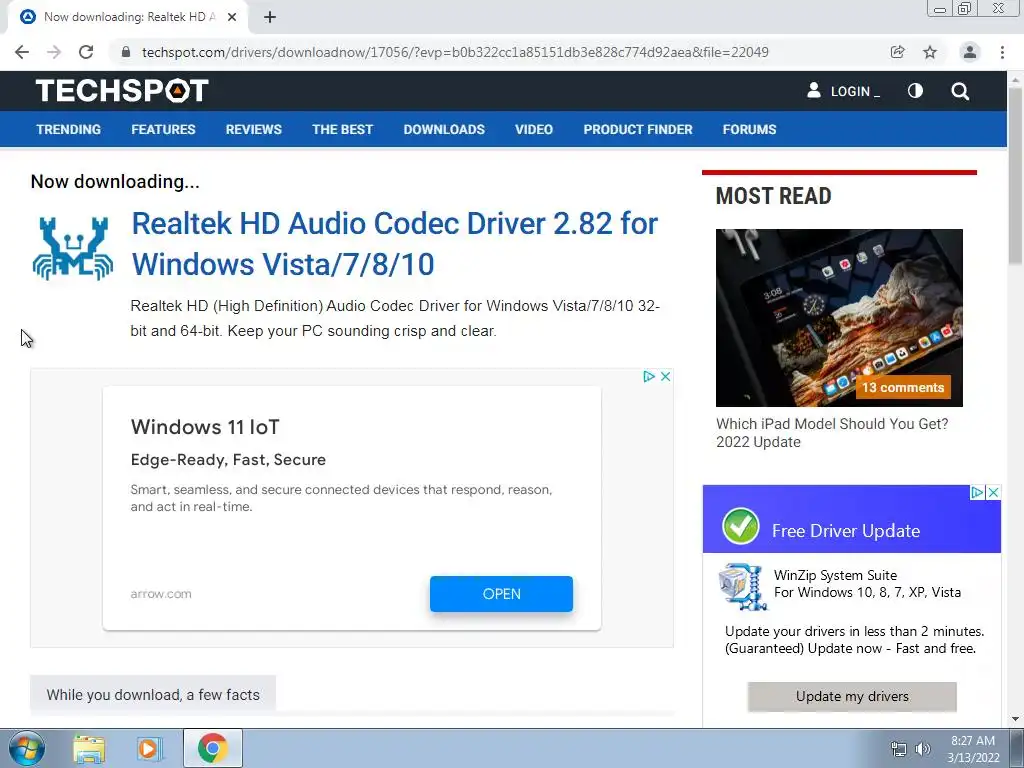Open the Chrome profile avatar

pos(970,52)
